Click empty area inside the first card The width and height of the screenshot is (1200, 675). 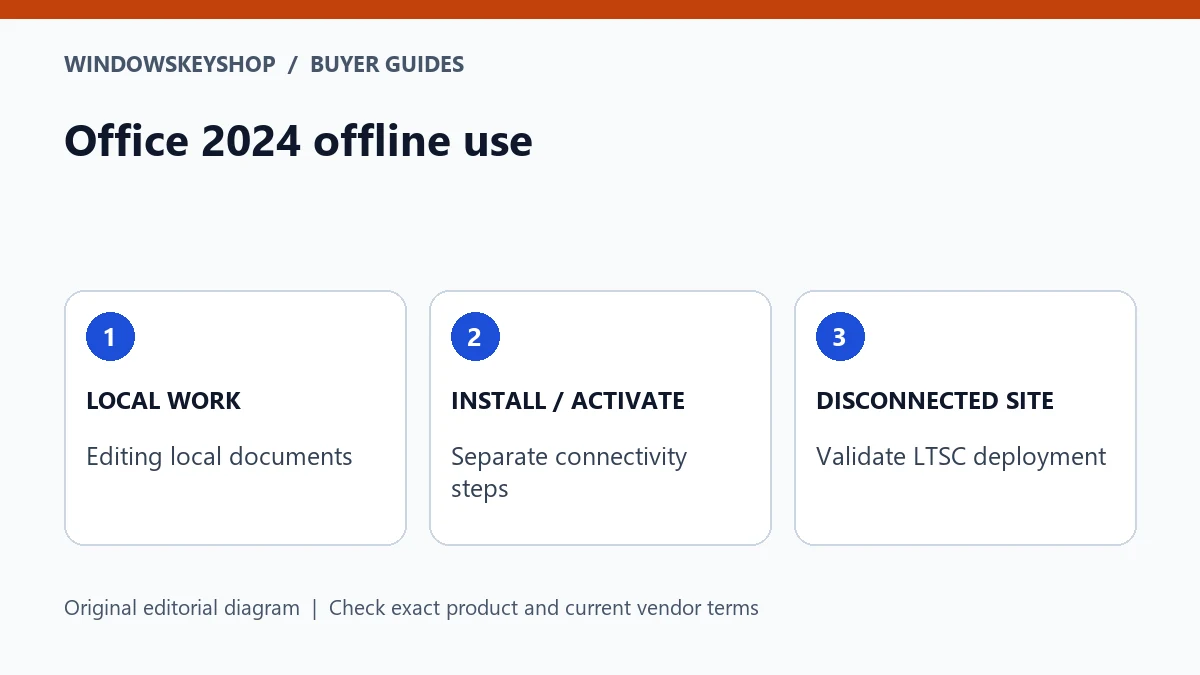click(235, 508)
